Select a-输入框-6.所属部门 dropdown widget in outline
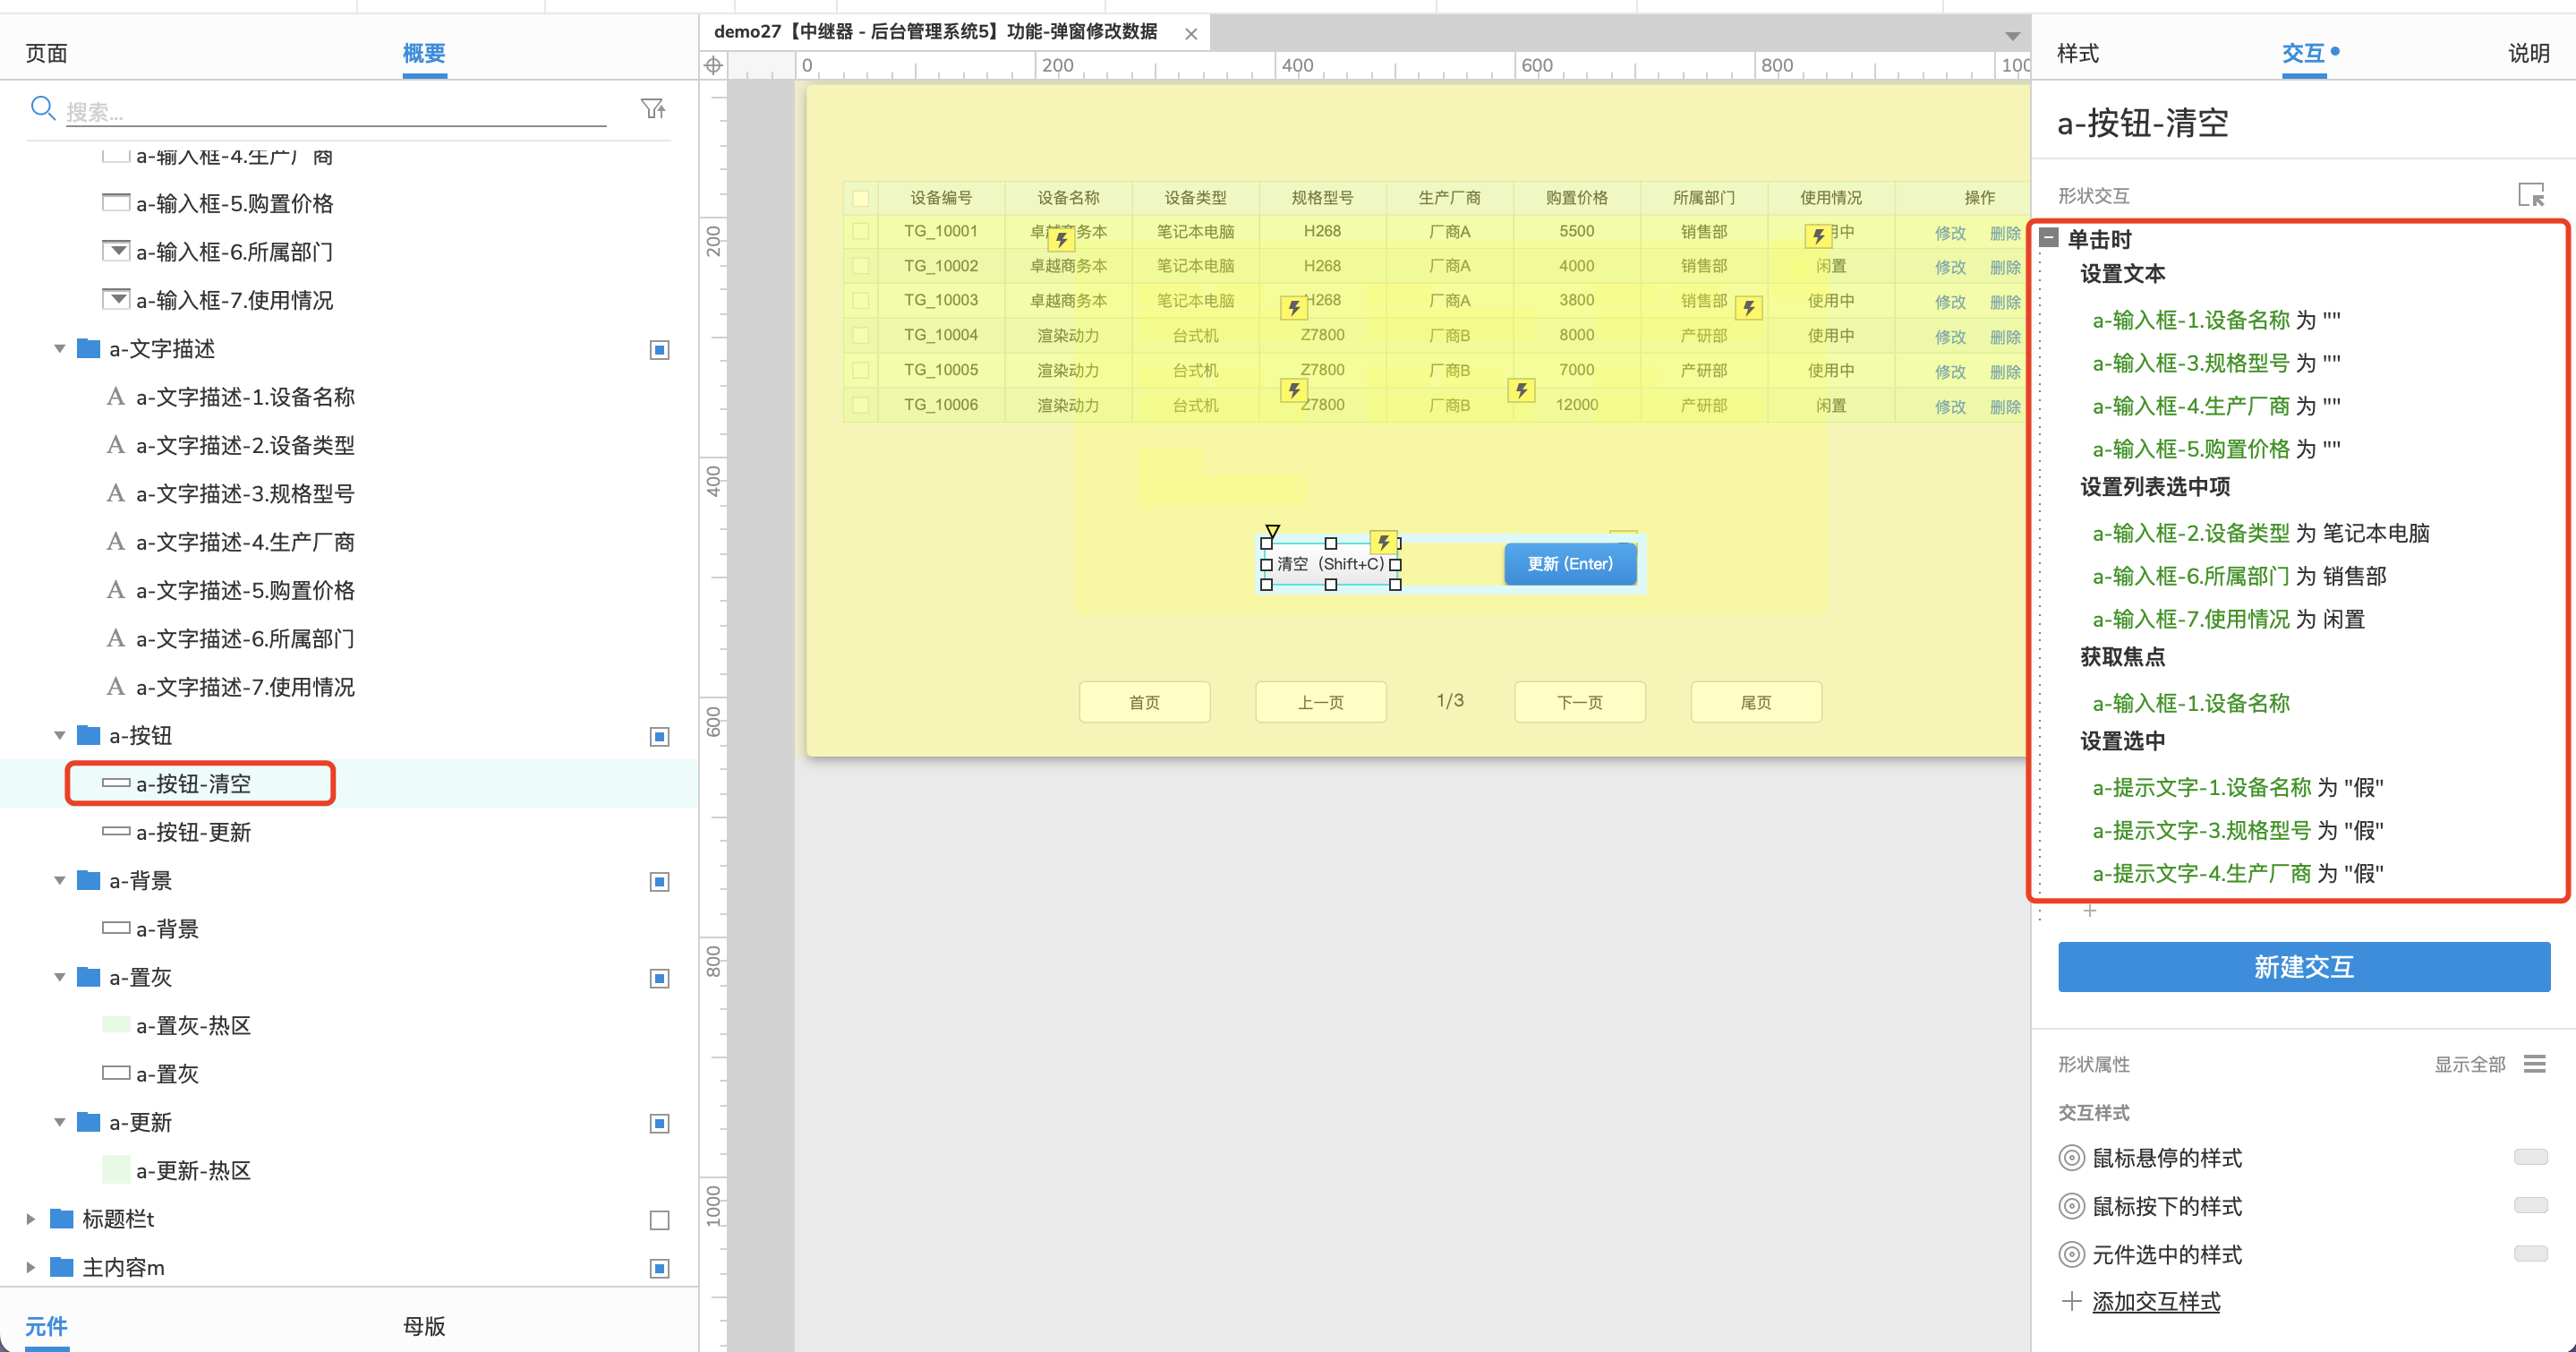Viewport: 2576px width, 1352px height. coord(218,251)
